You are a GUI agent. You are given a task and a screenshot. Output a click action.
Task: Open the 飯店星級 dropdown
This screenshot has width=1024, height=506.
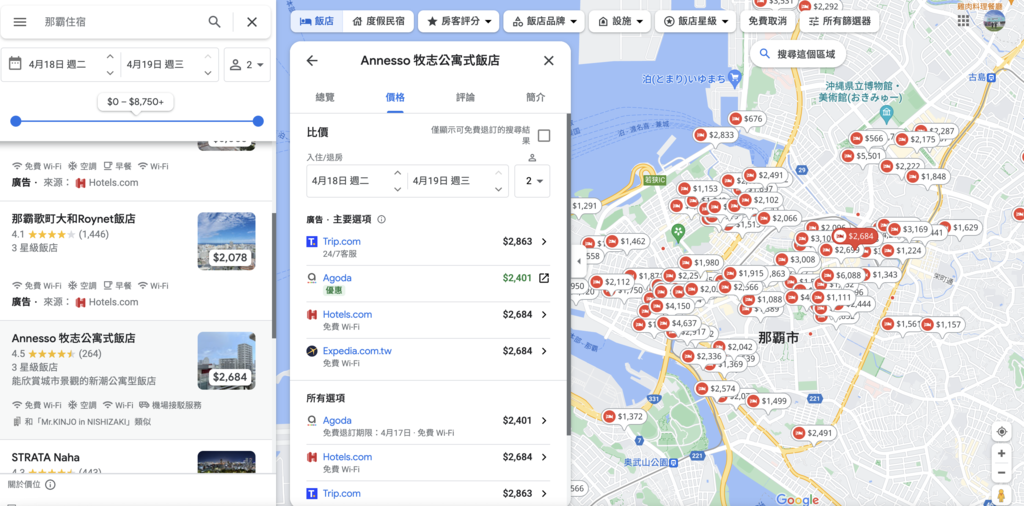pyautogui.click(x=697, y=21)
